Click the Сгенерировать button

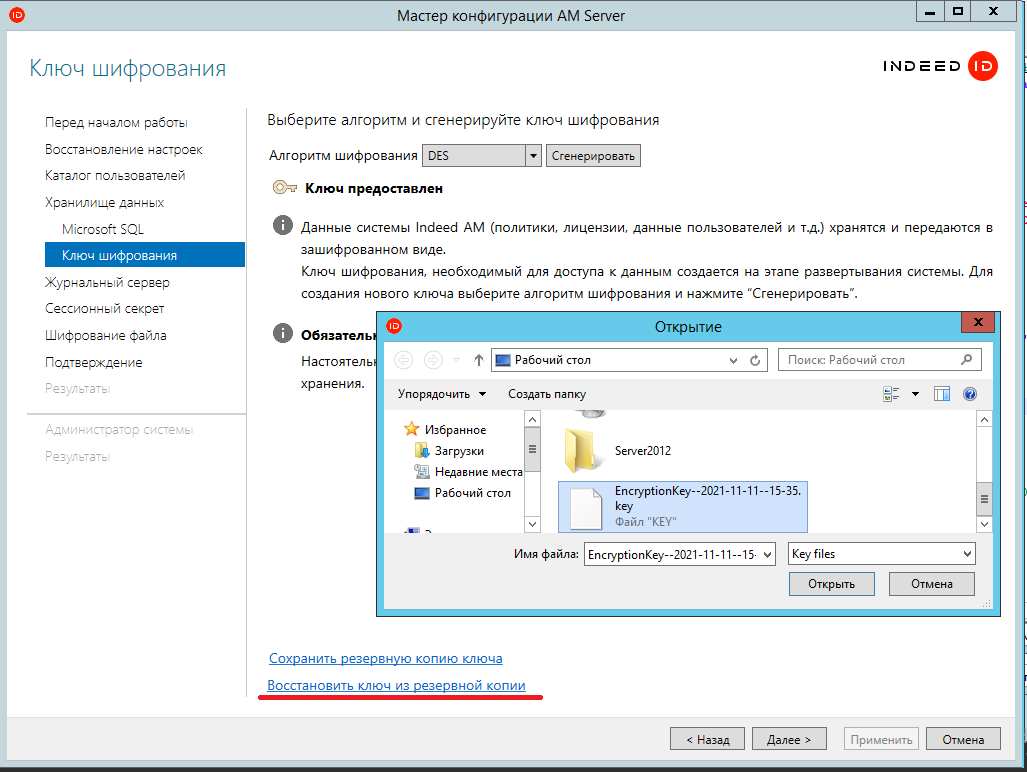593,156
